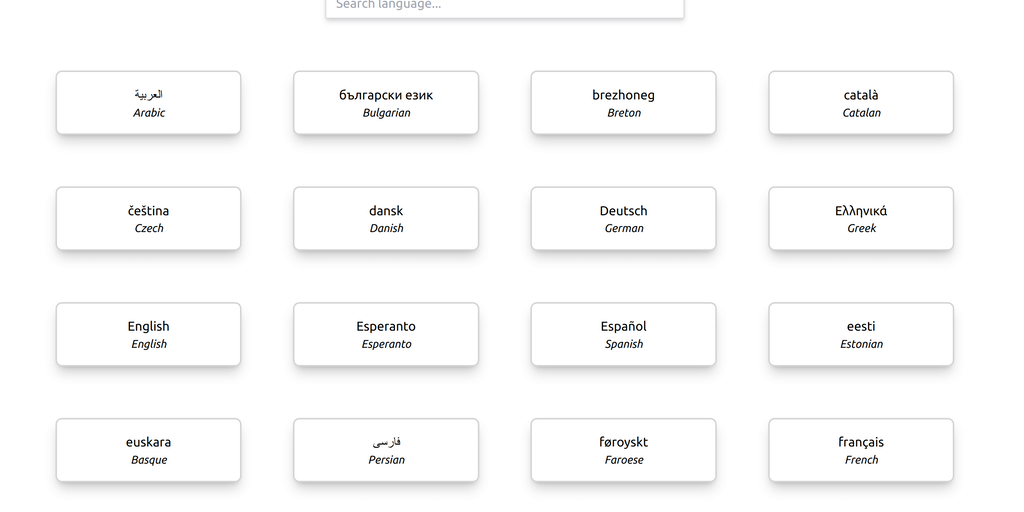Select English as the language
Viewport: 1024px width, 512px height.
click(x=148, y=334)
